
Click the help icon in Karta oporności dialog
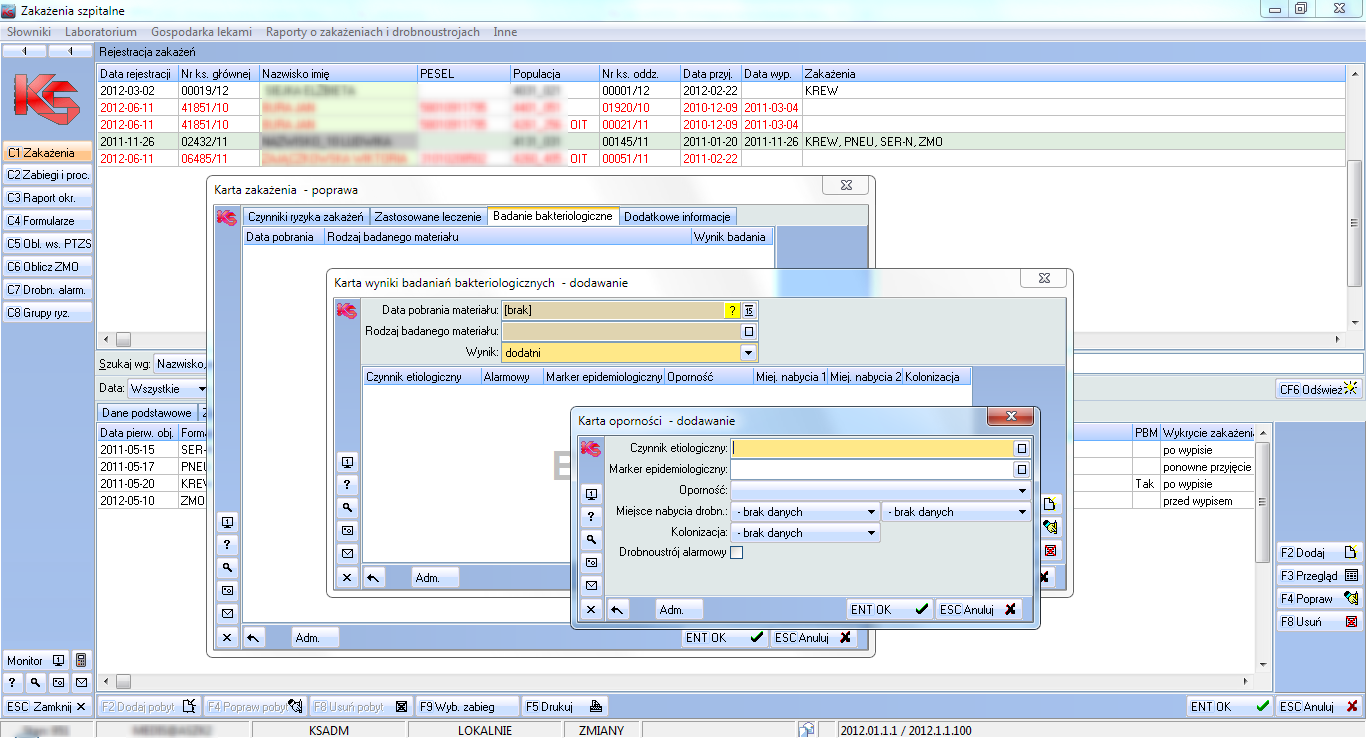591,516
